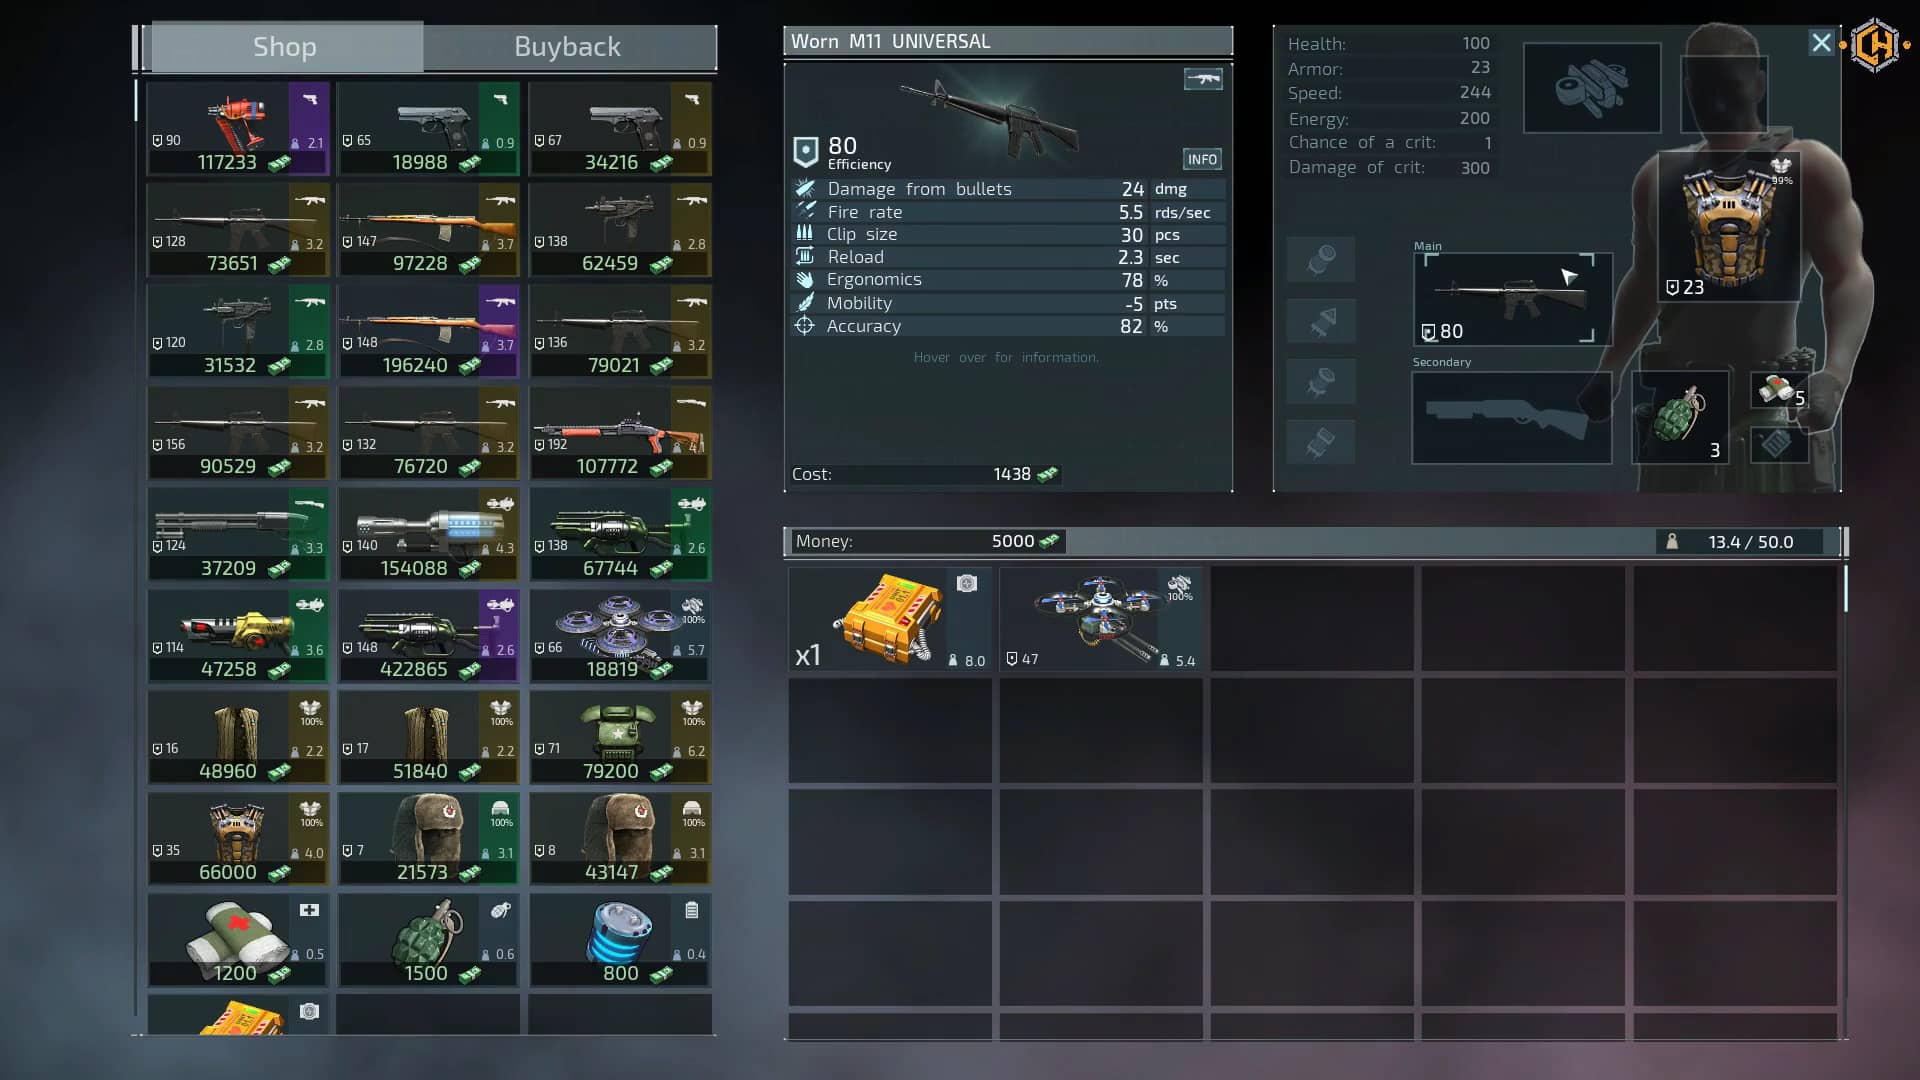The image size is (1920, 1080).
Task: Click the grenade slot showing 3 grenades
Action: pyautogui.click(x=1680, y=418)
